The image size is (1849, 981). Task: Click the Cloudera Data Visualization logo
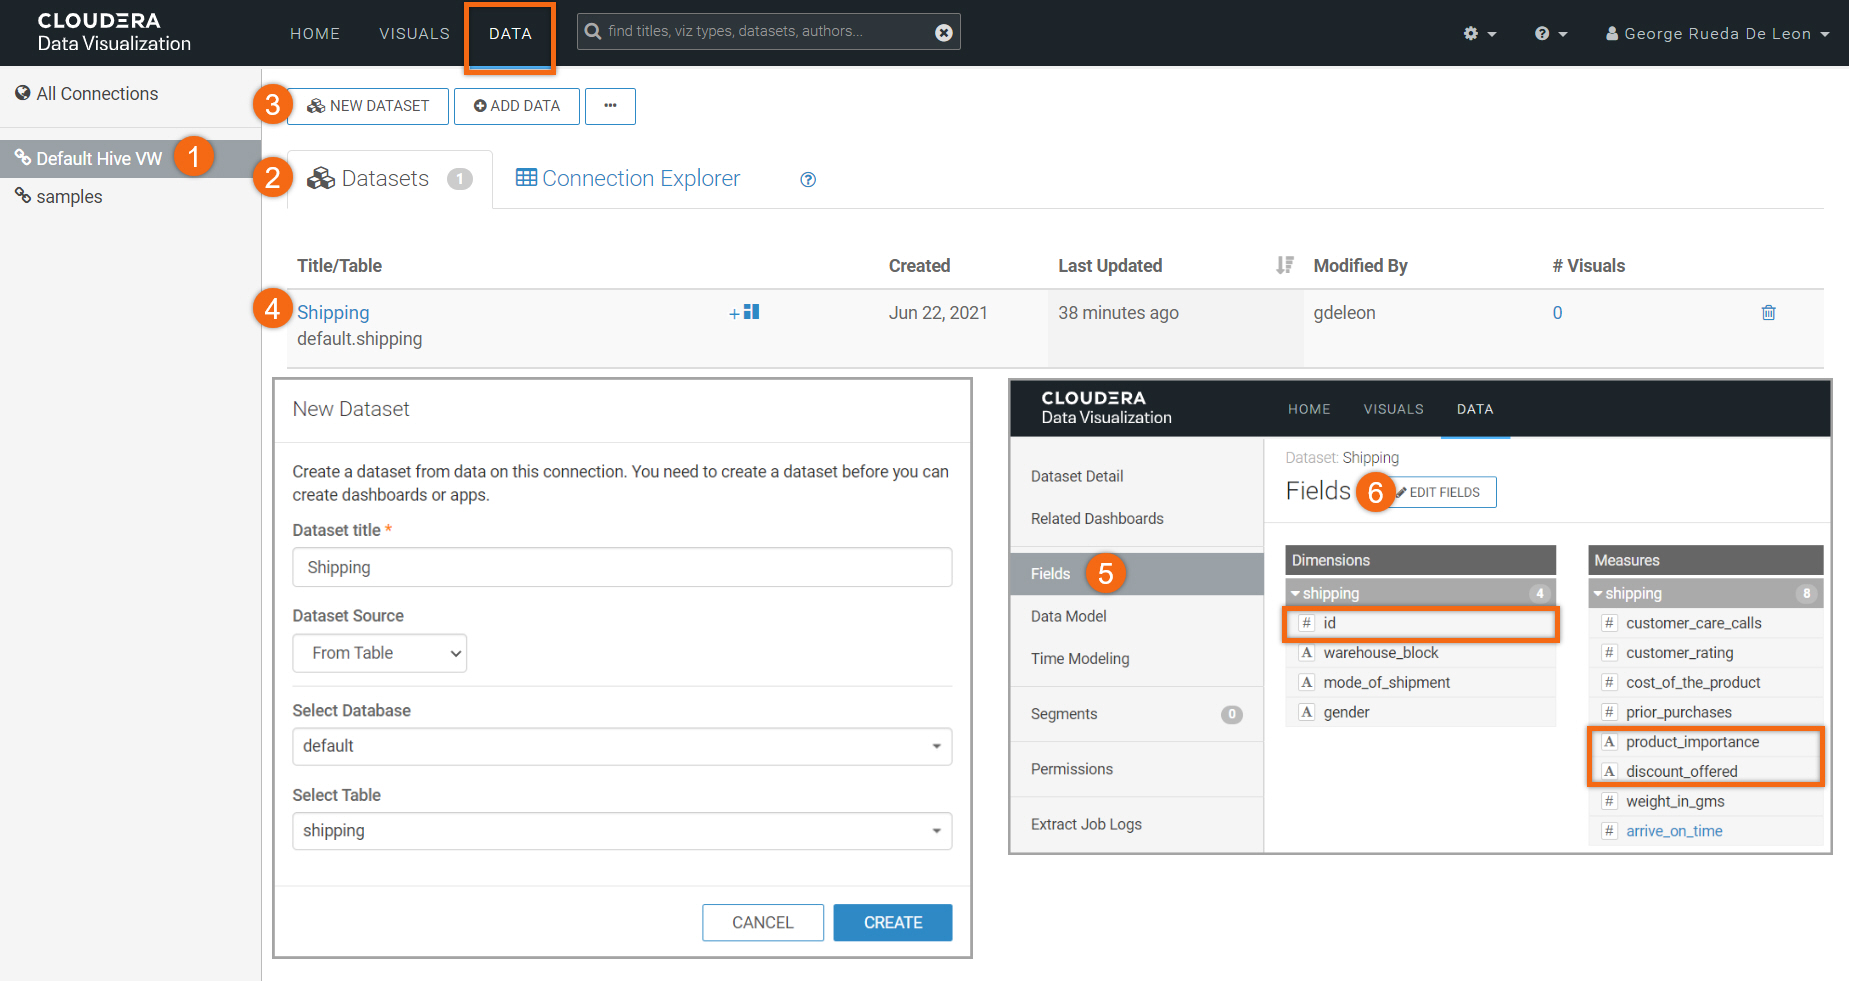pyautogui.click(x=114, y=32)
